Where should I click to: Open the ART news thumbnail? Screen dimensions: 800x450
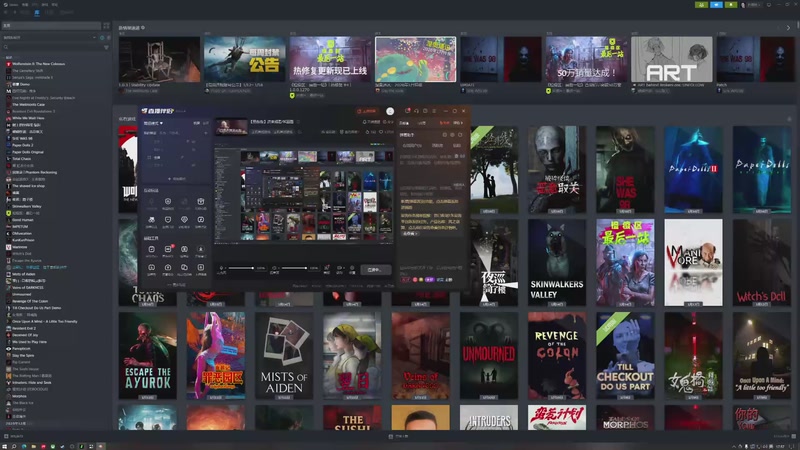(671, 59)
